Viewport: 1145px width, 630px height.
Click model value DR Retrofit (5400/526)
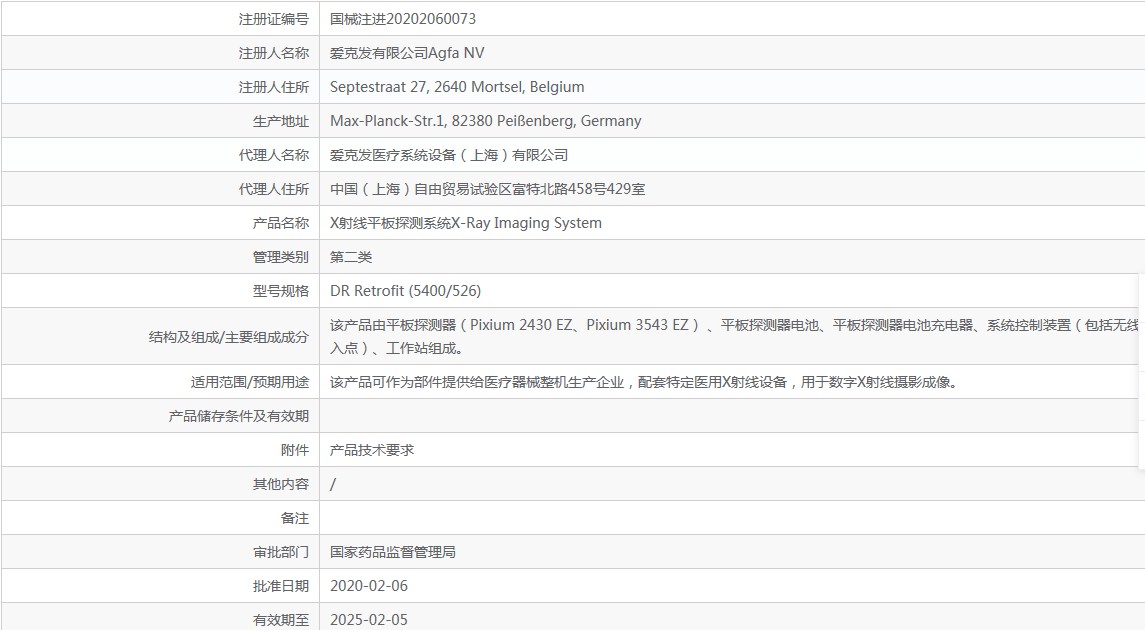(405, 291)
